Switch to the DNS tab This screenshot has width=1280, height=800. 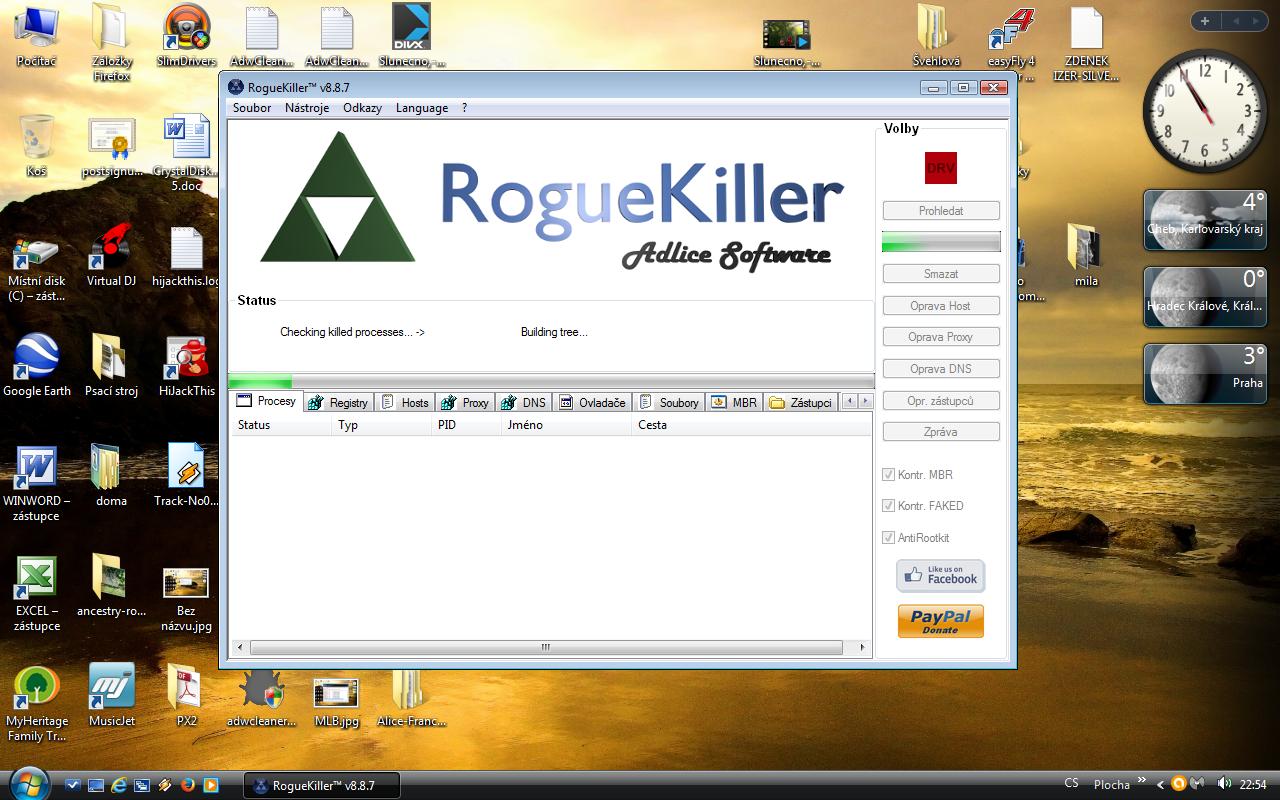pyautogui.click(x=524, y=402)
